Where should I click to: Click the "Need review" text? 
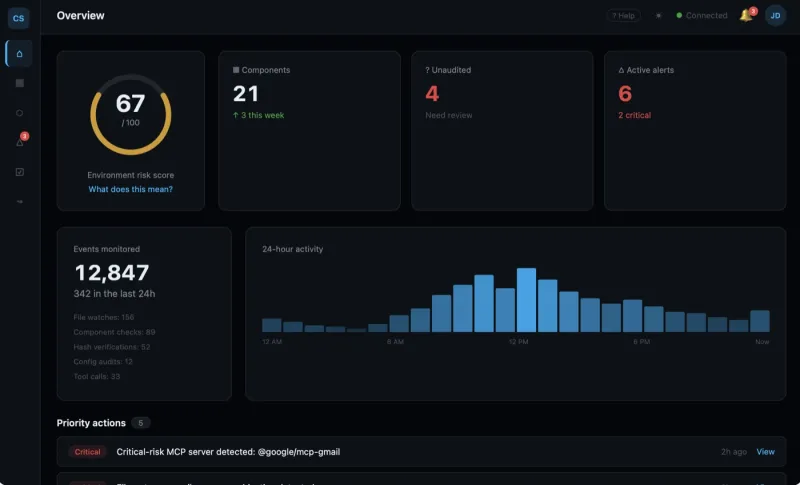[x=449, y=115]
